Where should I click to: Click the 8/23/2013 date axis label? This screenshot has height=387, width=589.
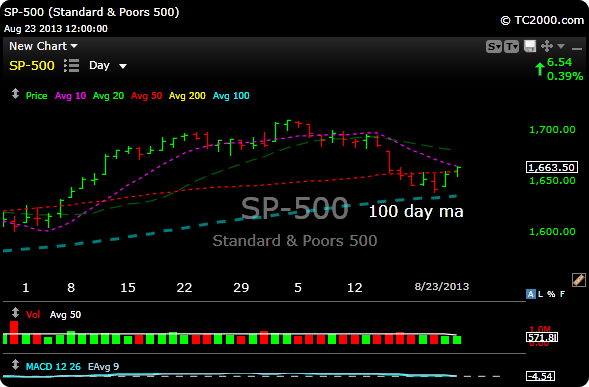(442, 287)
